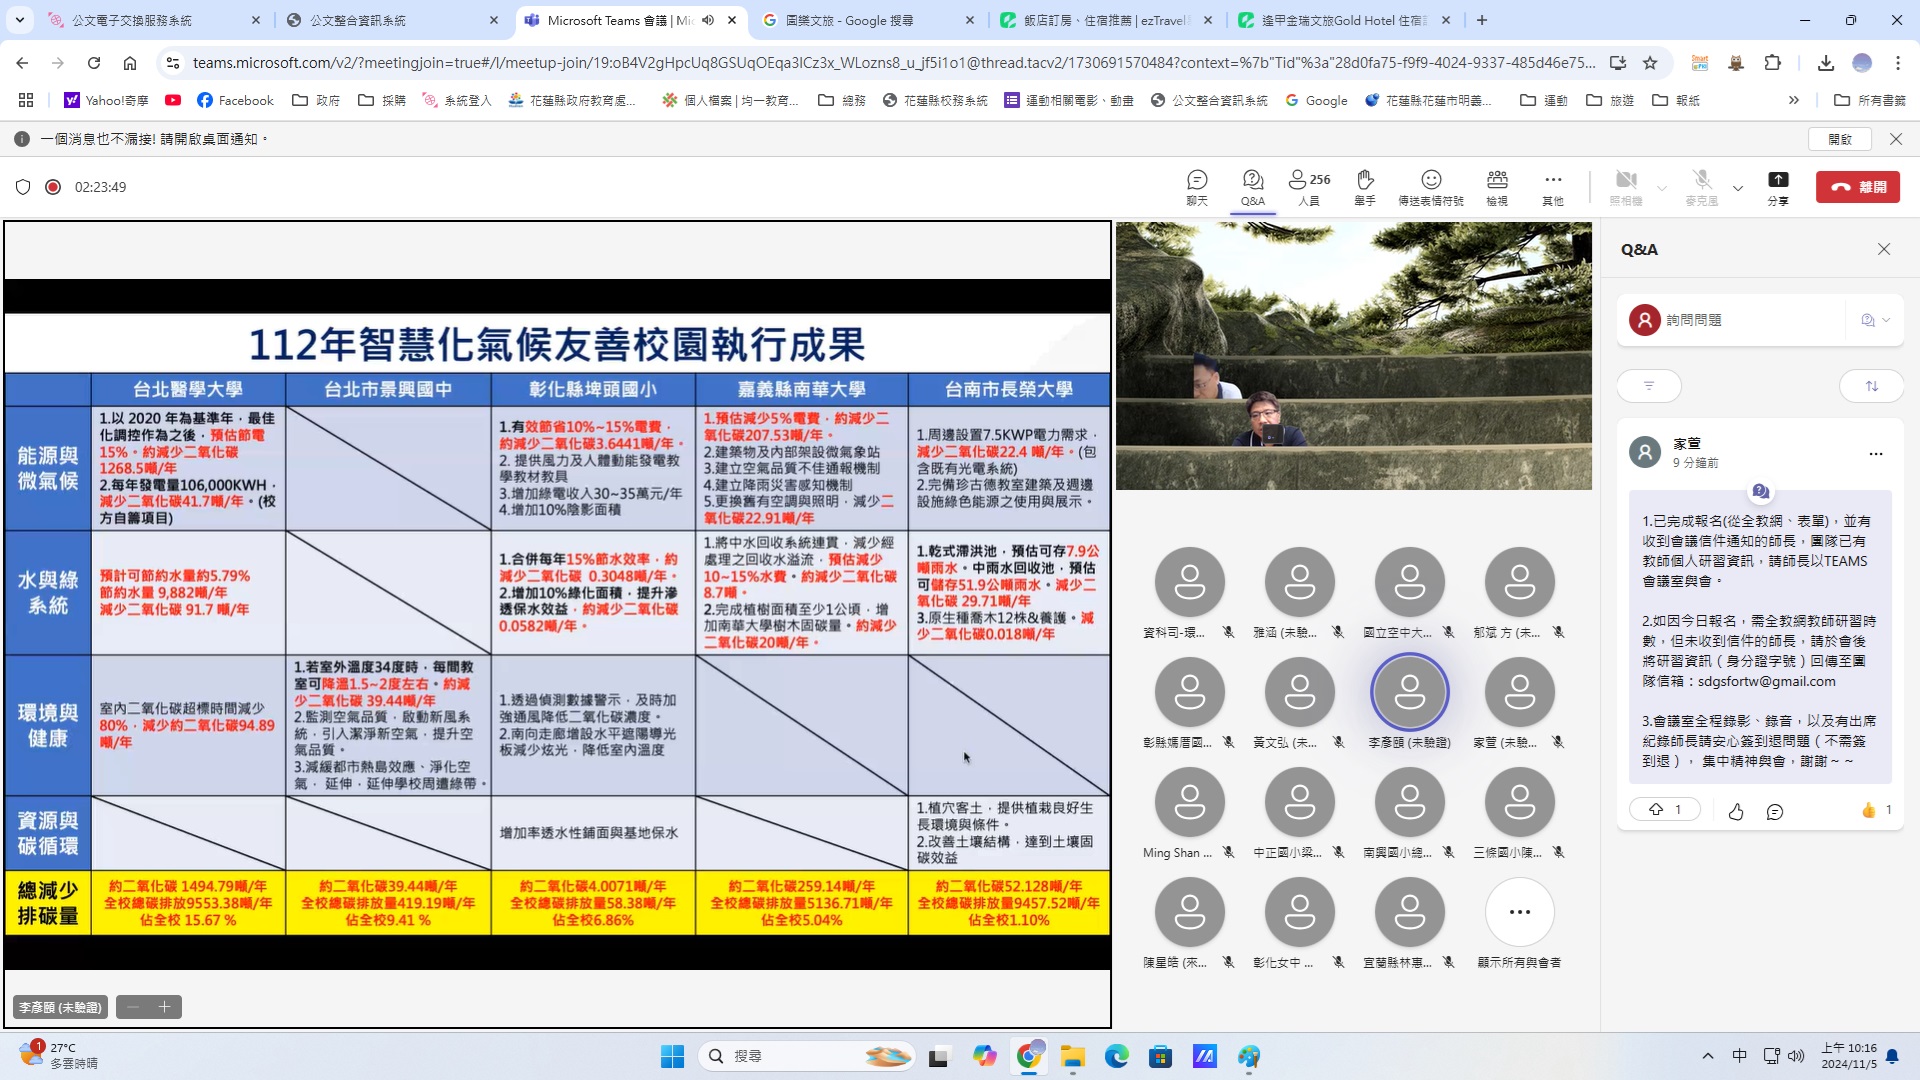The height and width of the screenshot is (1080, 1920).
Task: Raise hand in the meeting
Action: [1365, 187]
